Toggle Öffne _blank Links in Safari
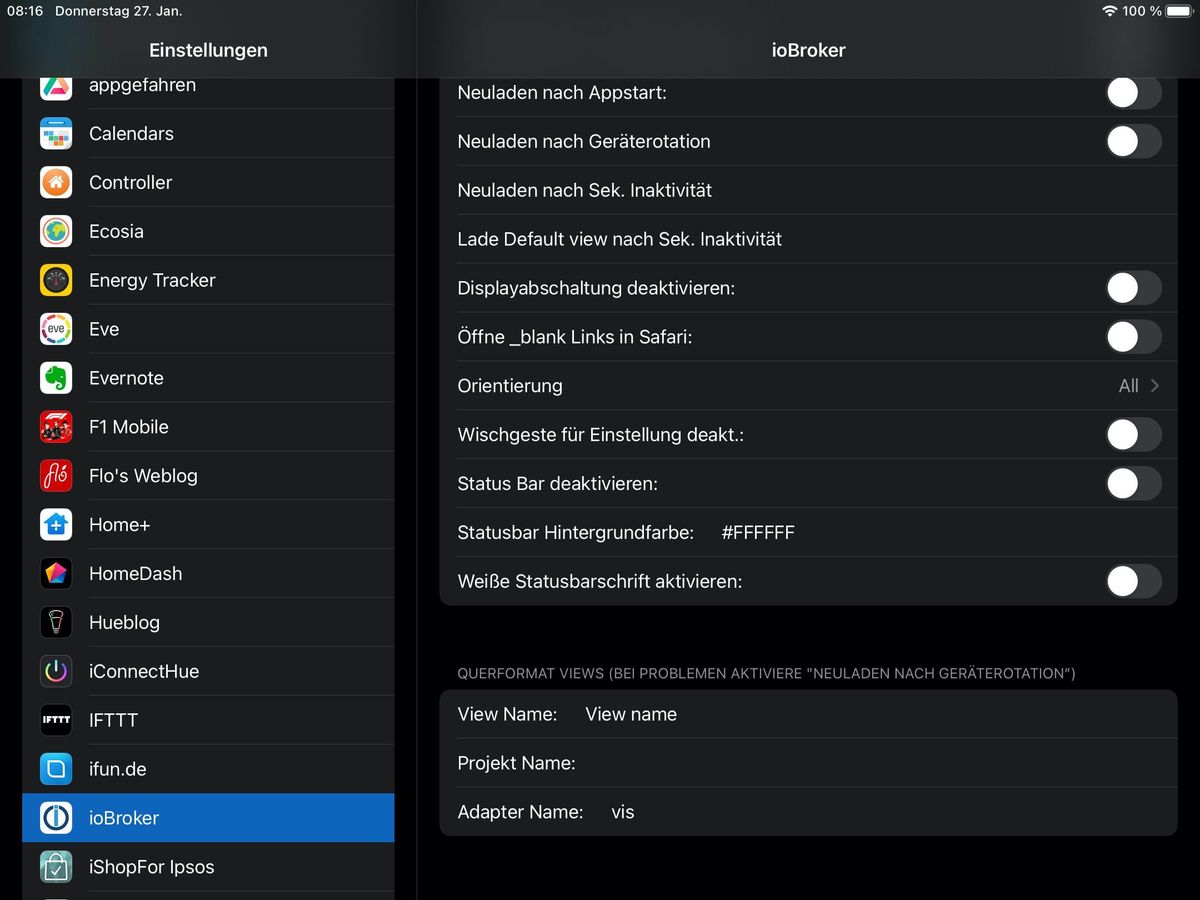 pos(1133,337)
